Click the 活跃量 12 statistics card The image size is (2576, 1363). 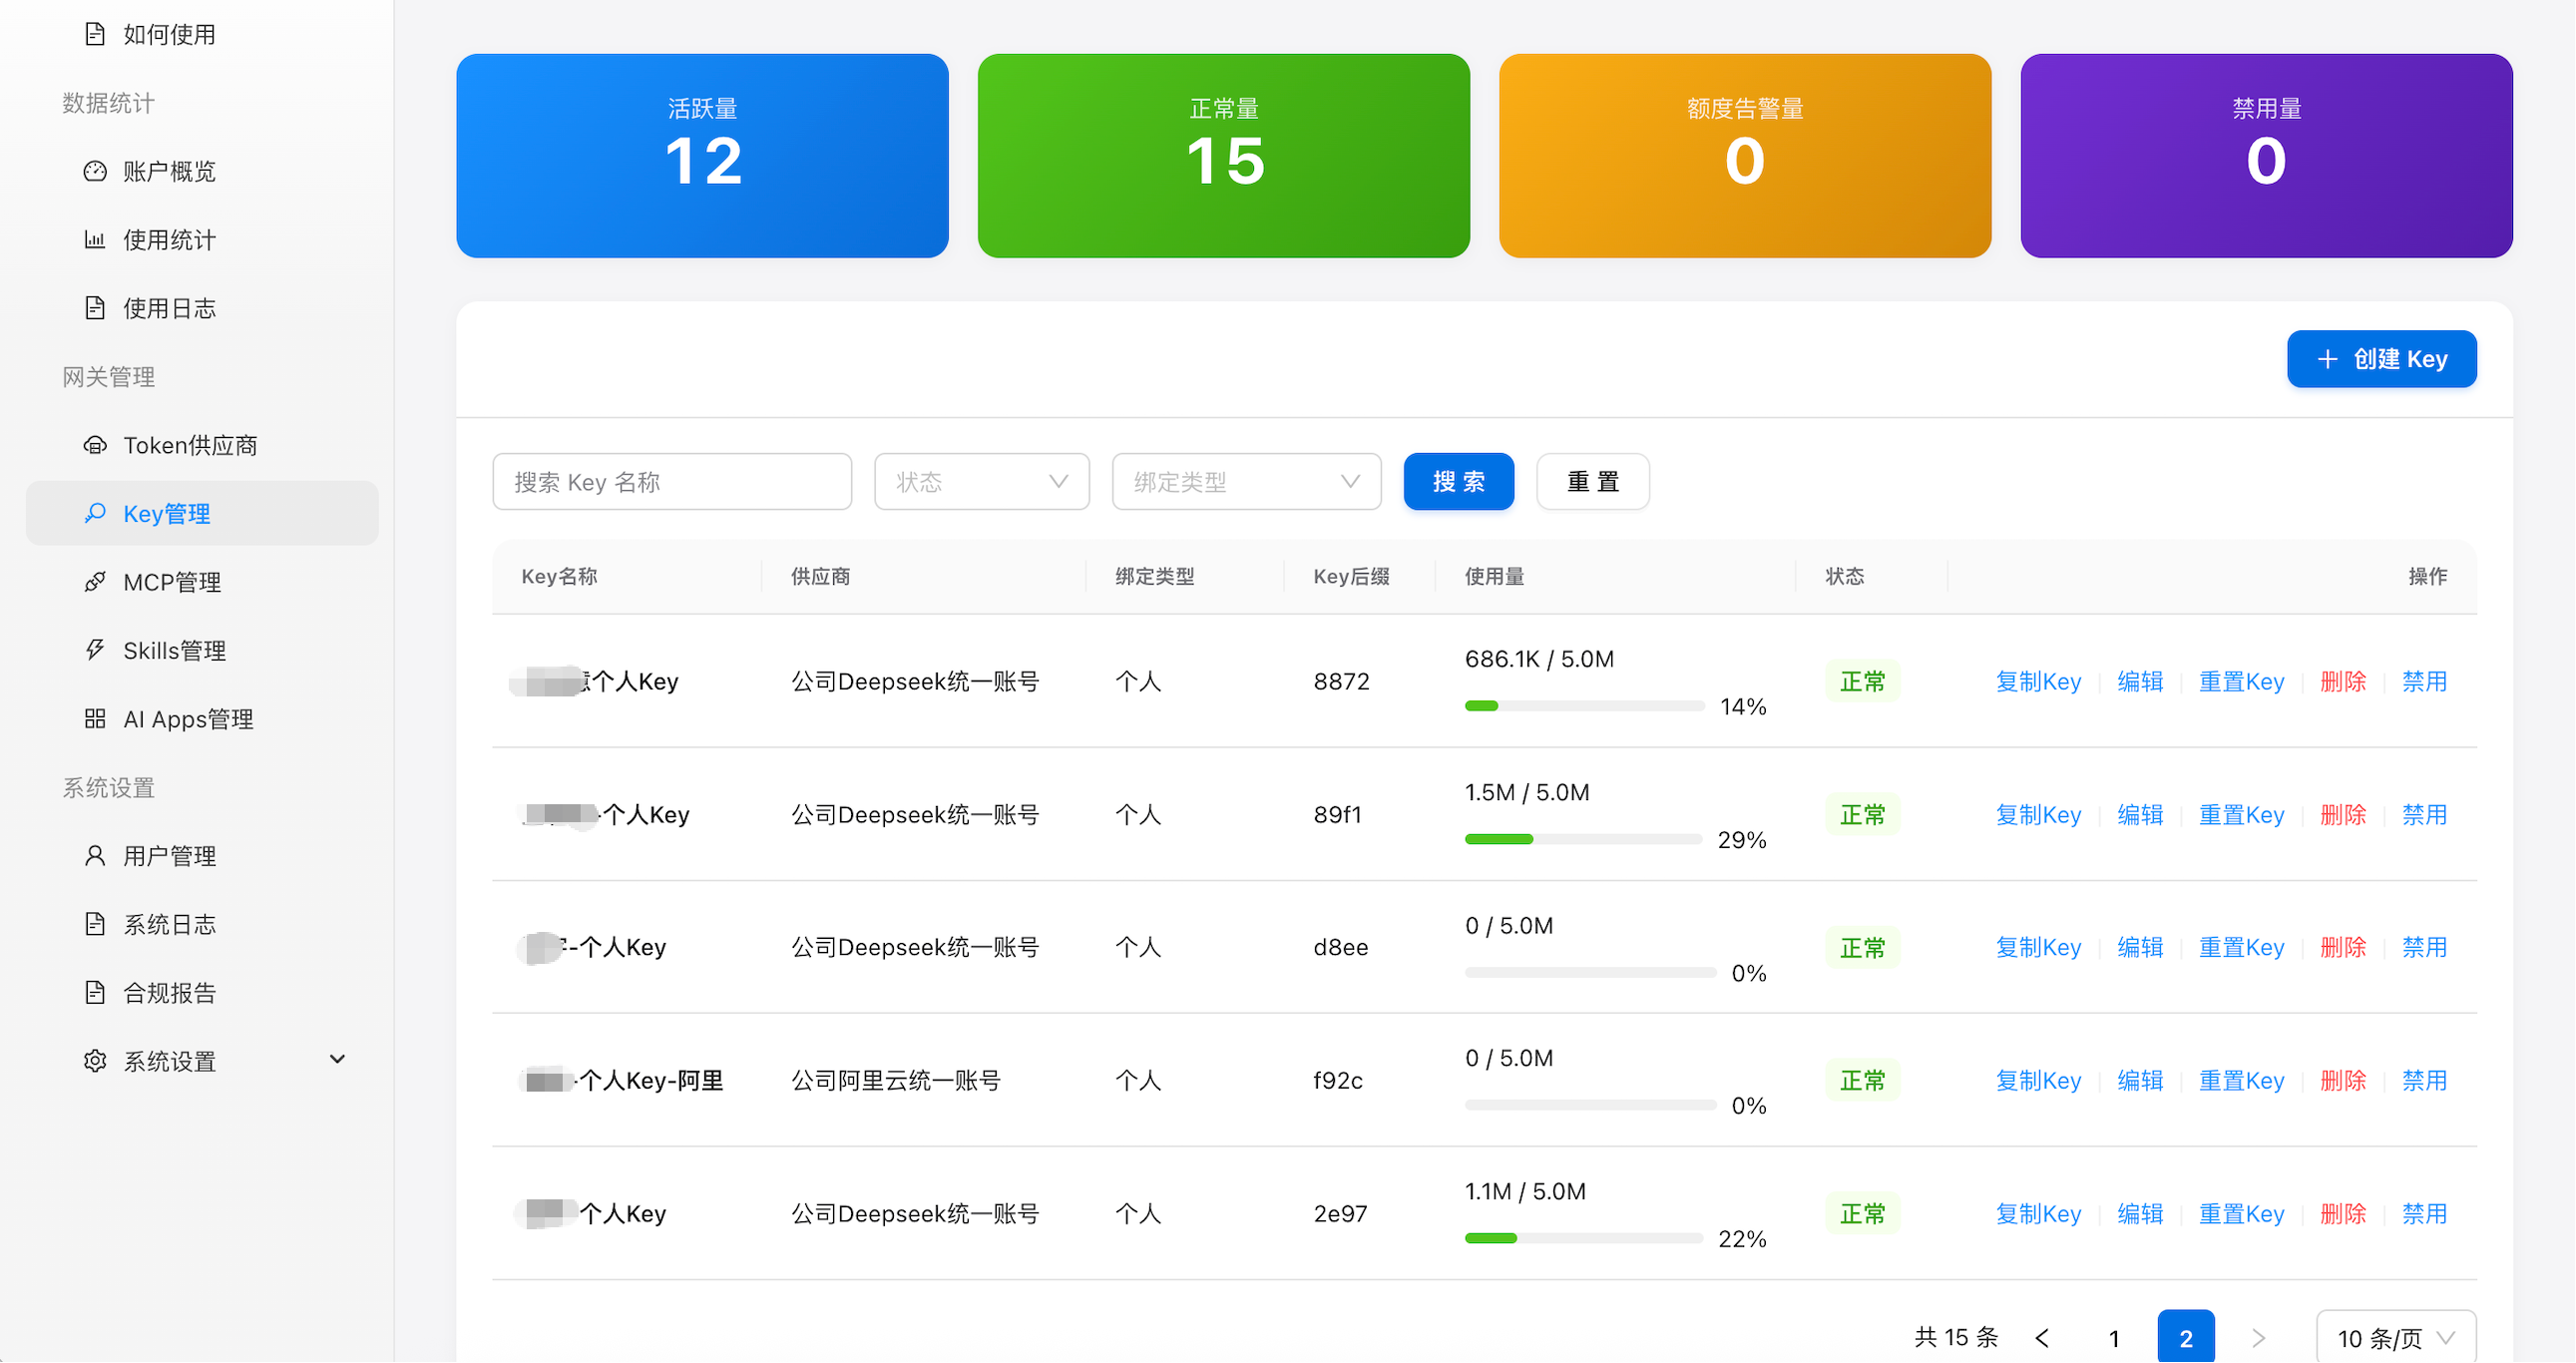(x=703, y=156)
